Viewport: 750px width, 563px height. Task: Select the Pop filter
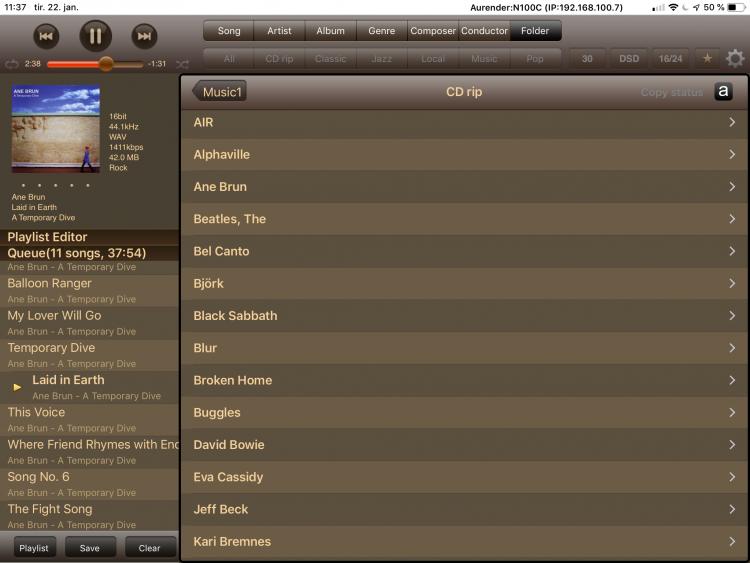coord(535,59)
